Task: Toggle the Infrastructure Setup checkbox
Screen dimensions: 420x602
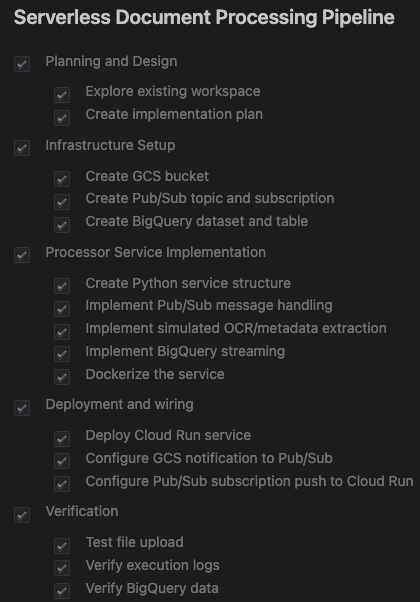Action: [x=22, y=148]
